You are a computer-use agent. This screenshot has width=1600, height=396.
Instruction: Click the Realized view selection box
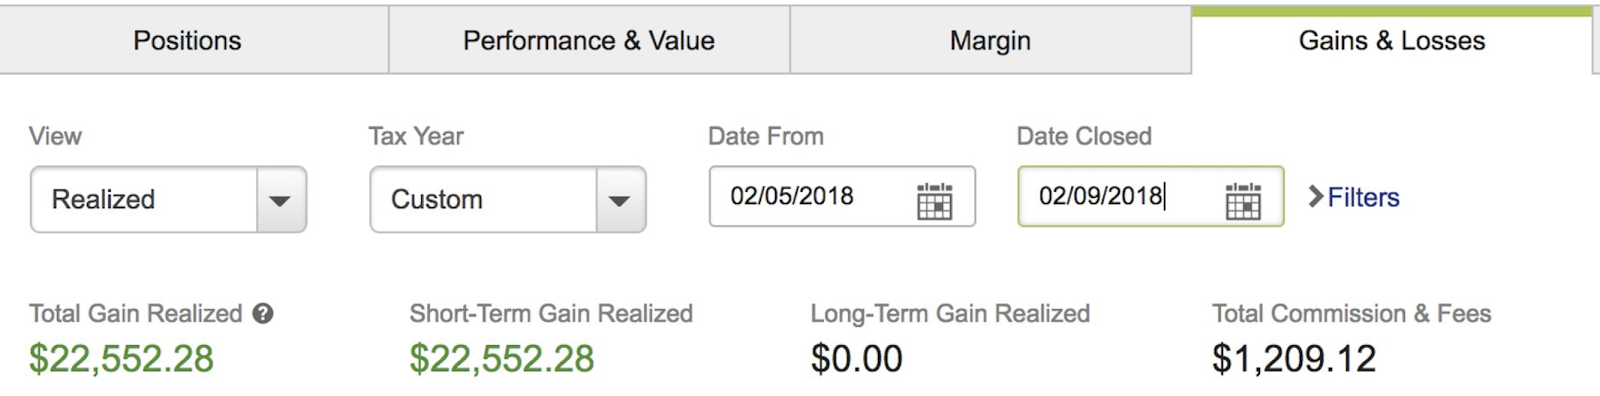coord(168,200)
